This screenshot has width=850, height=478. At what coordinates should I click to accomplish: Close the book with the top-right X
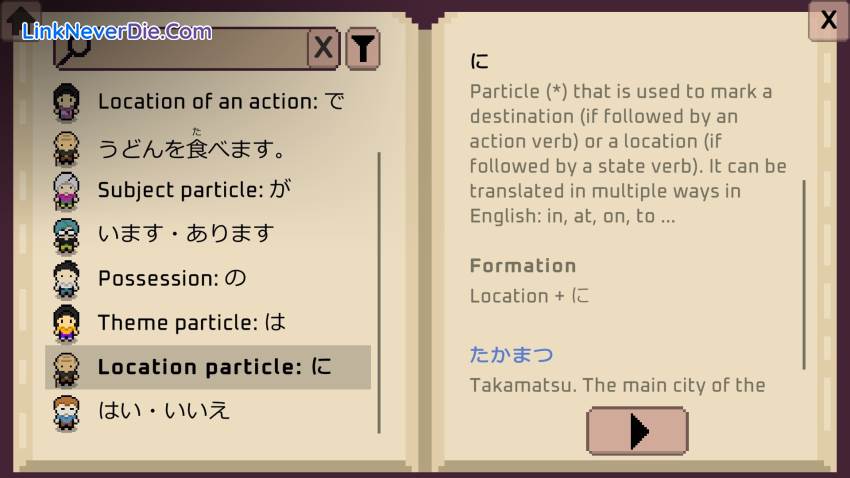point(828,20)
